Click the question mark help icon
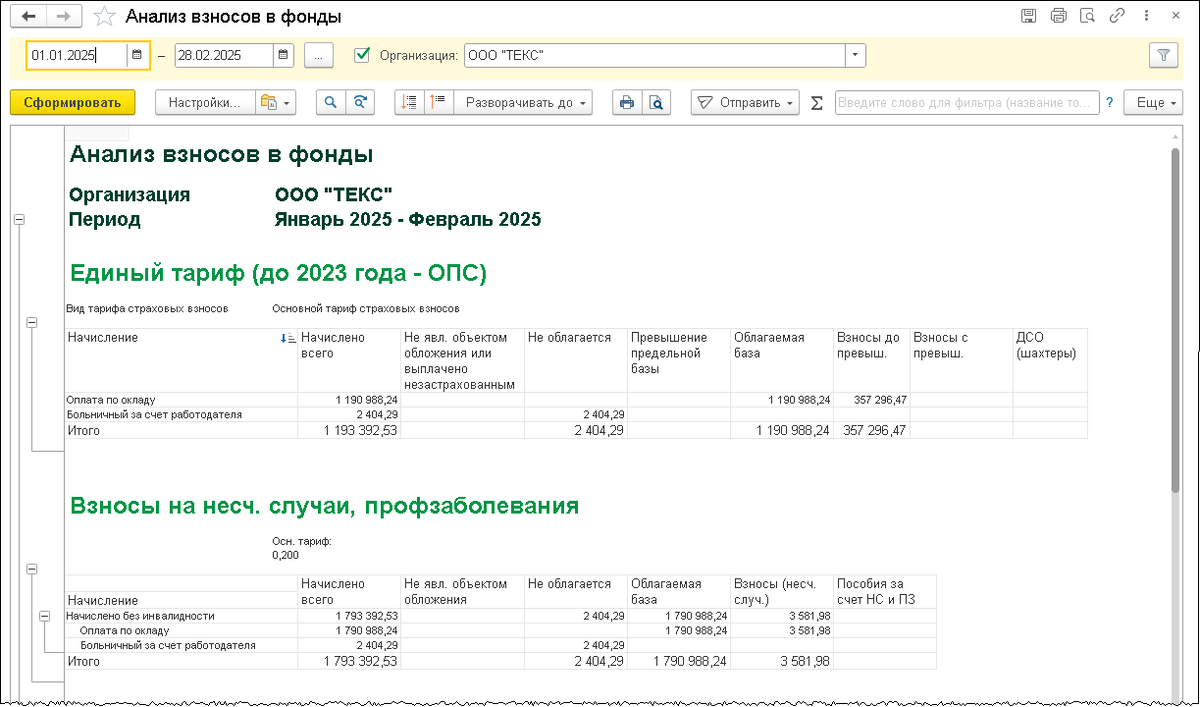Screen dimensions: 1200x707 coord(1109,102)
